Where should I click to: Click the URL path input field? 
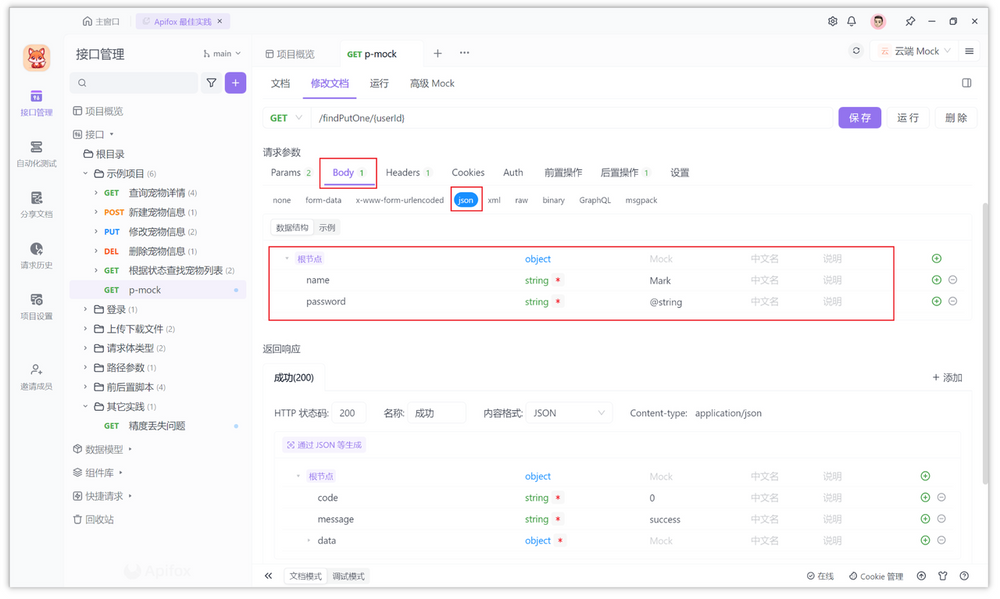(x=570, y=118)
